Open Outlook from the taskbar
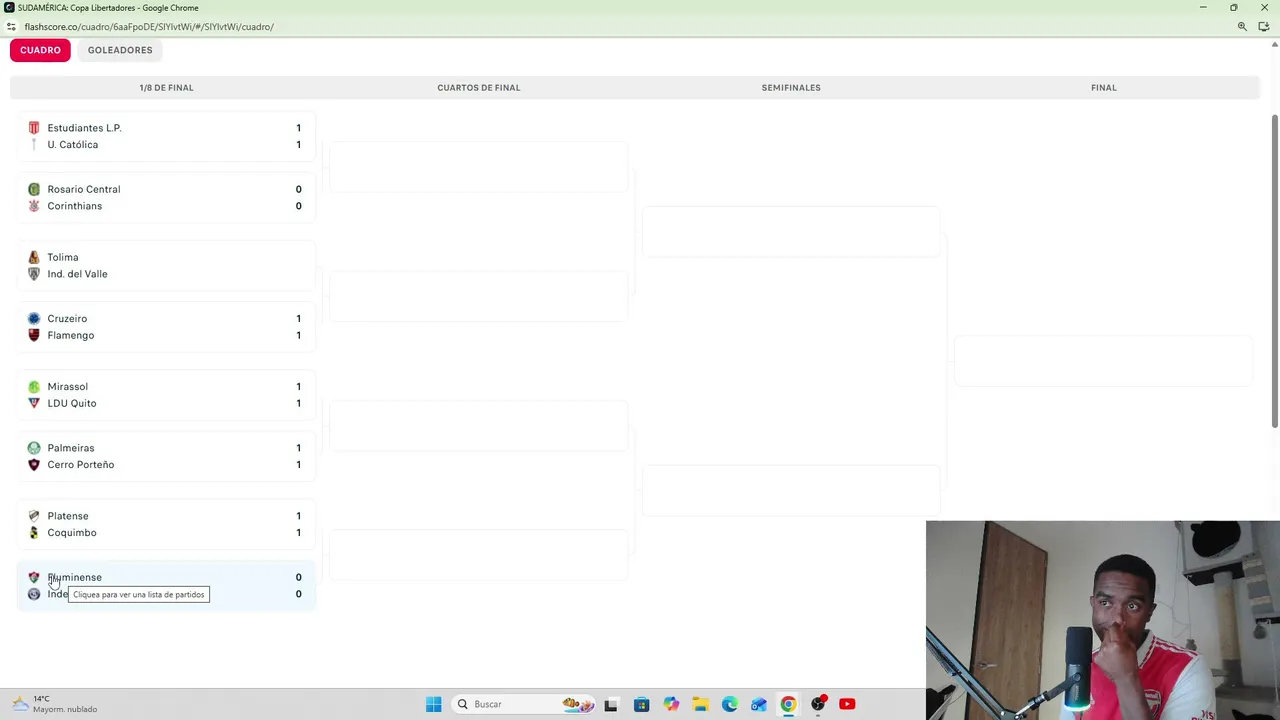This screenshot has width=1280, height=720. click(759, 704)
